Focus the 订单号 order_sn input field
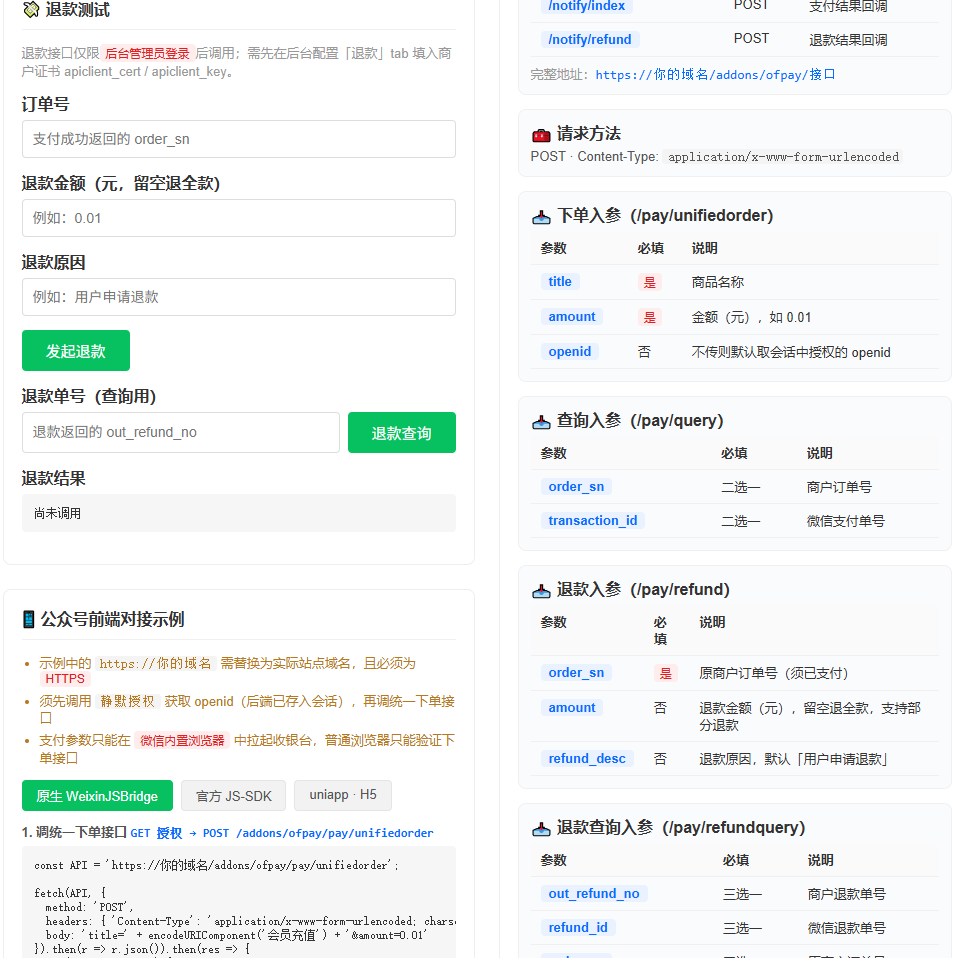Image resolution: width=956 pixels, height=958 pixels. (x=239, y=139)
